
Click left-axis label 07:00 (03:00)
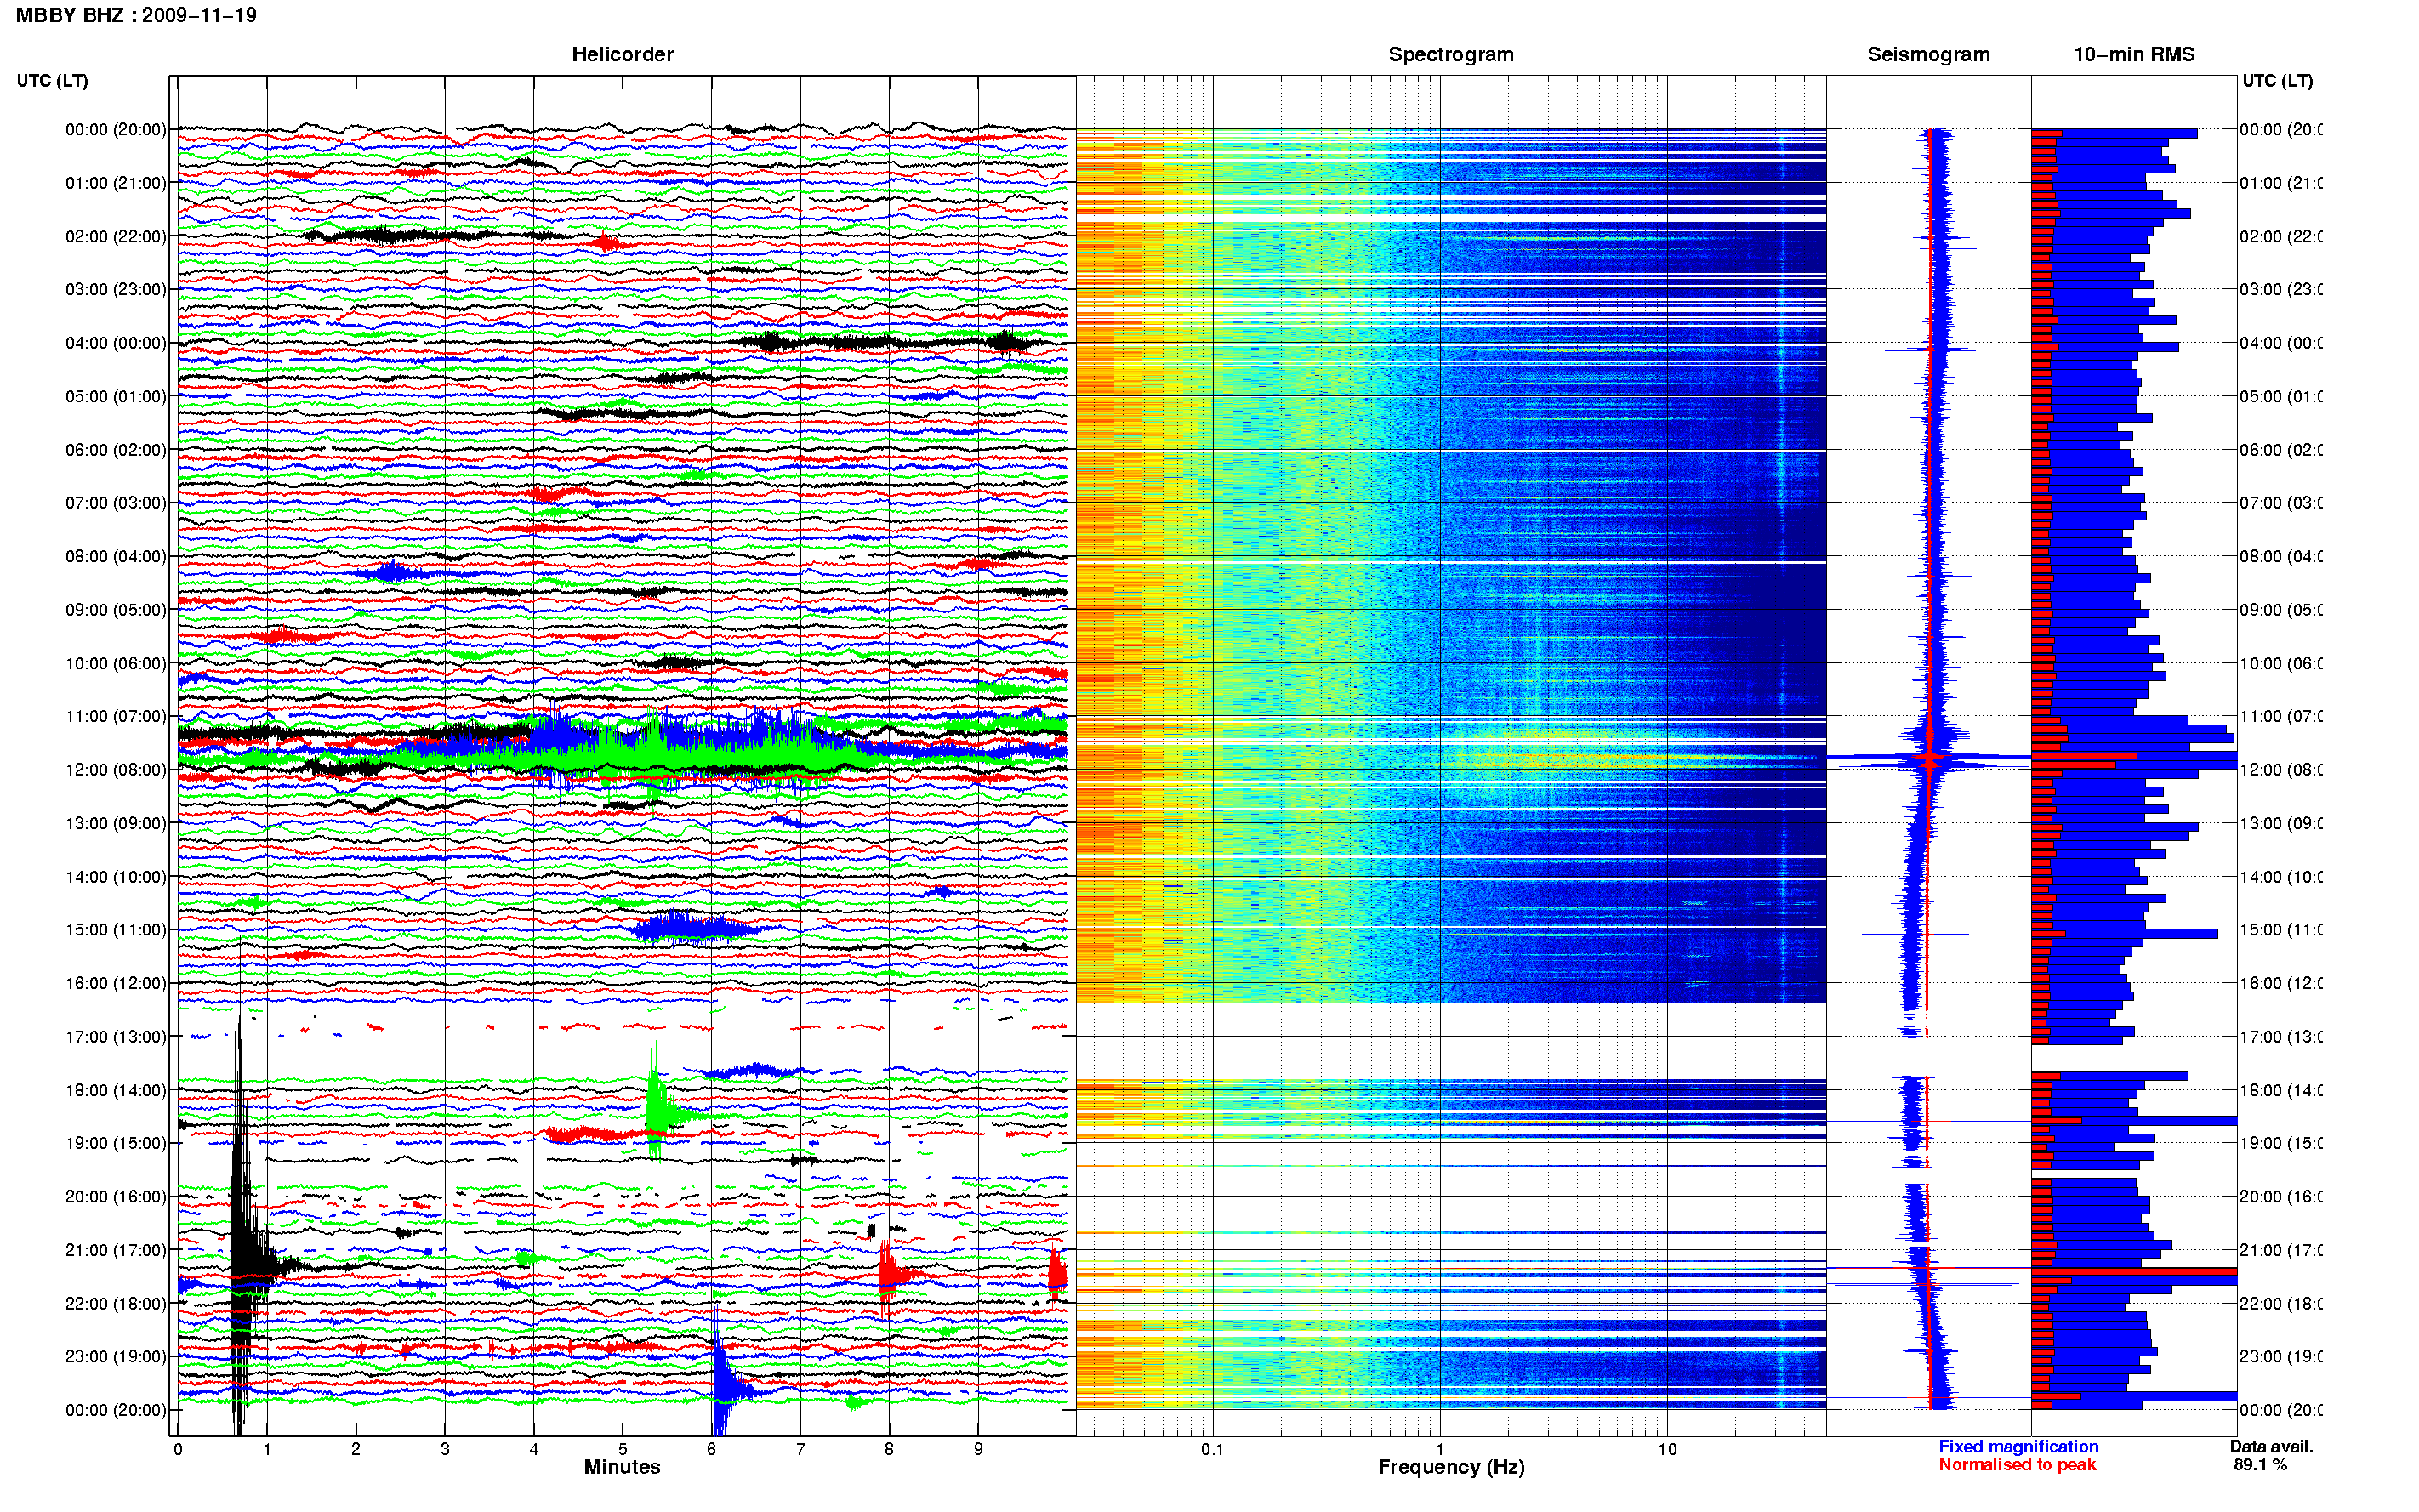point(116,503)
